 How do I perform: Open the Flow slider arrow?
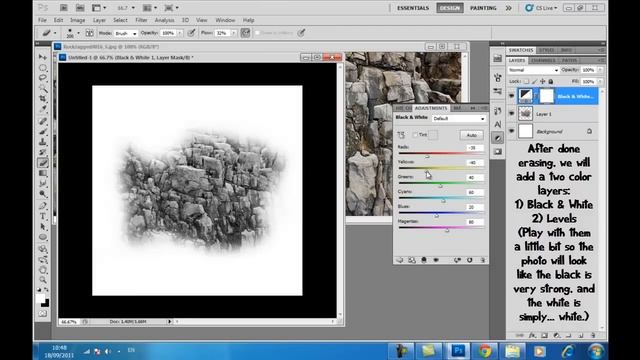tap(233, 33)
